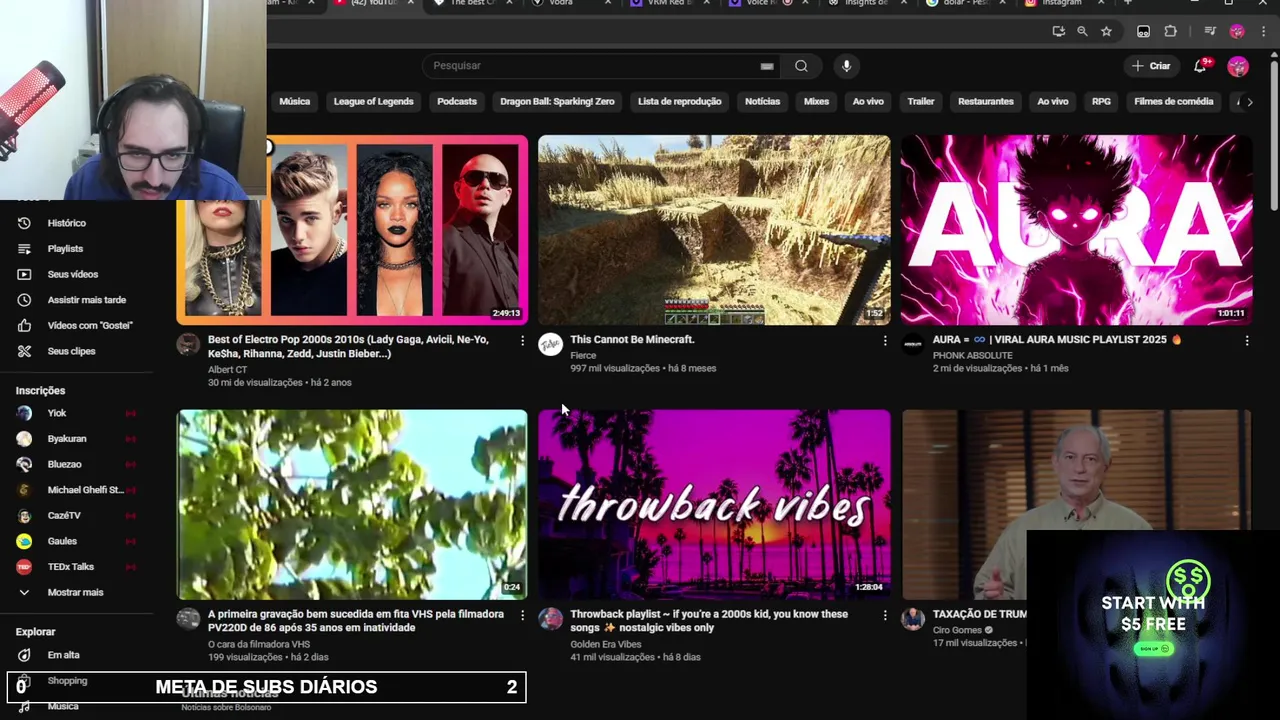Image resolution: width=1280 pixels, height=720 pixels.
Task: Play the Minecraft wheat field thumbnail
Action: coord(714,230)
